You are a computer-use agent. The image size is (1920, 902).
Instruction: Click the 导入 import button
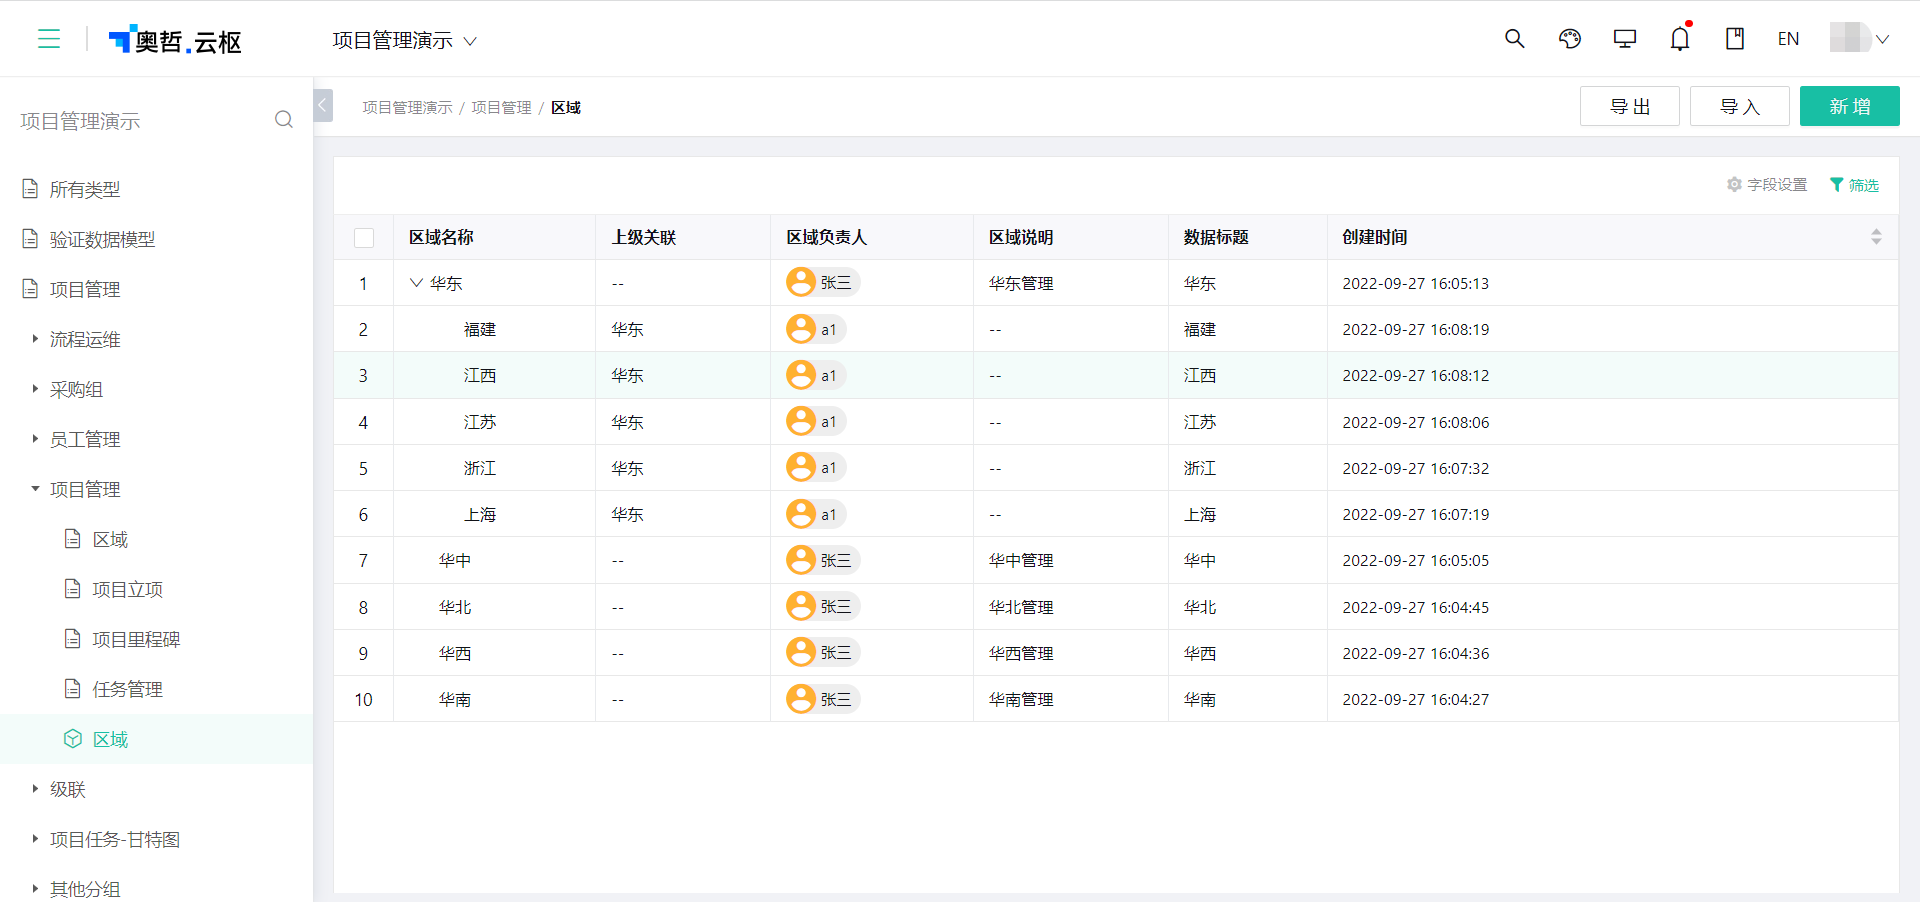coord(1740,106)
